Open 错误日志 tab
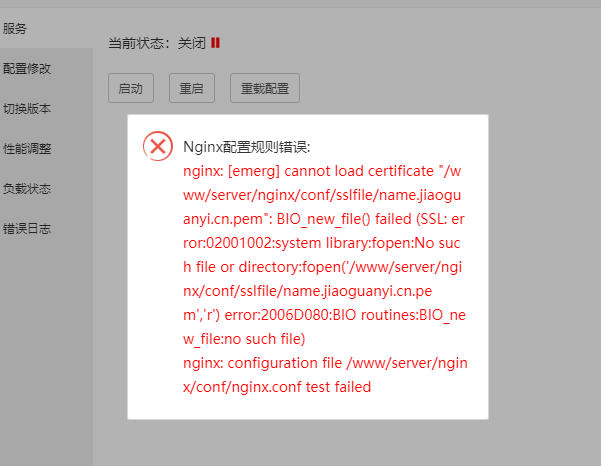 click(46, 229)
